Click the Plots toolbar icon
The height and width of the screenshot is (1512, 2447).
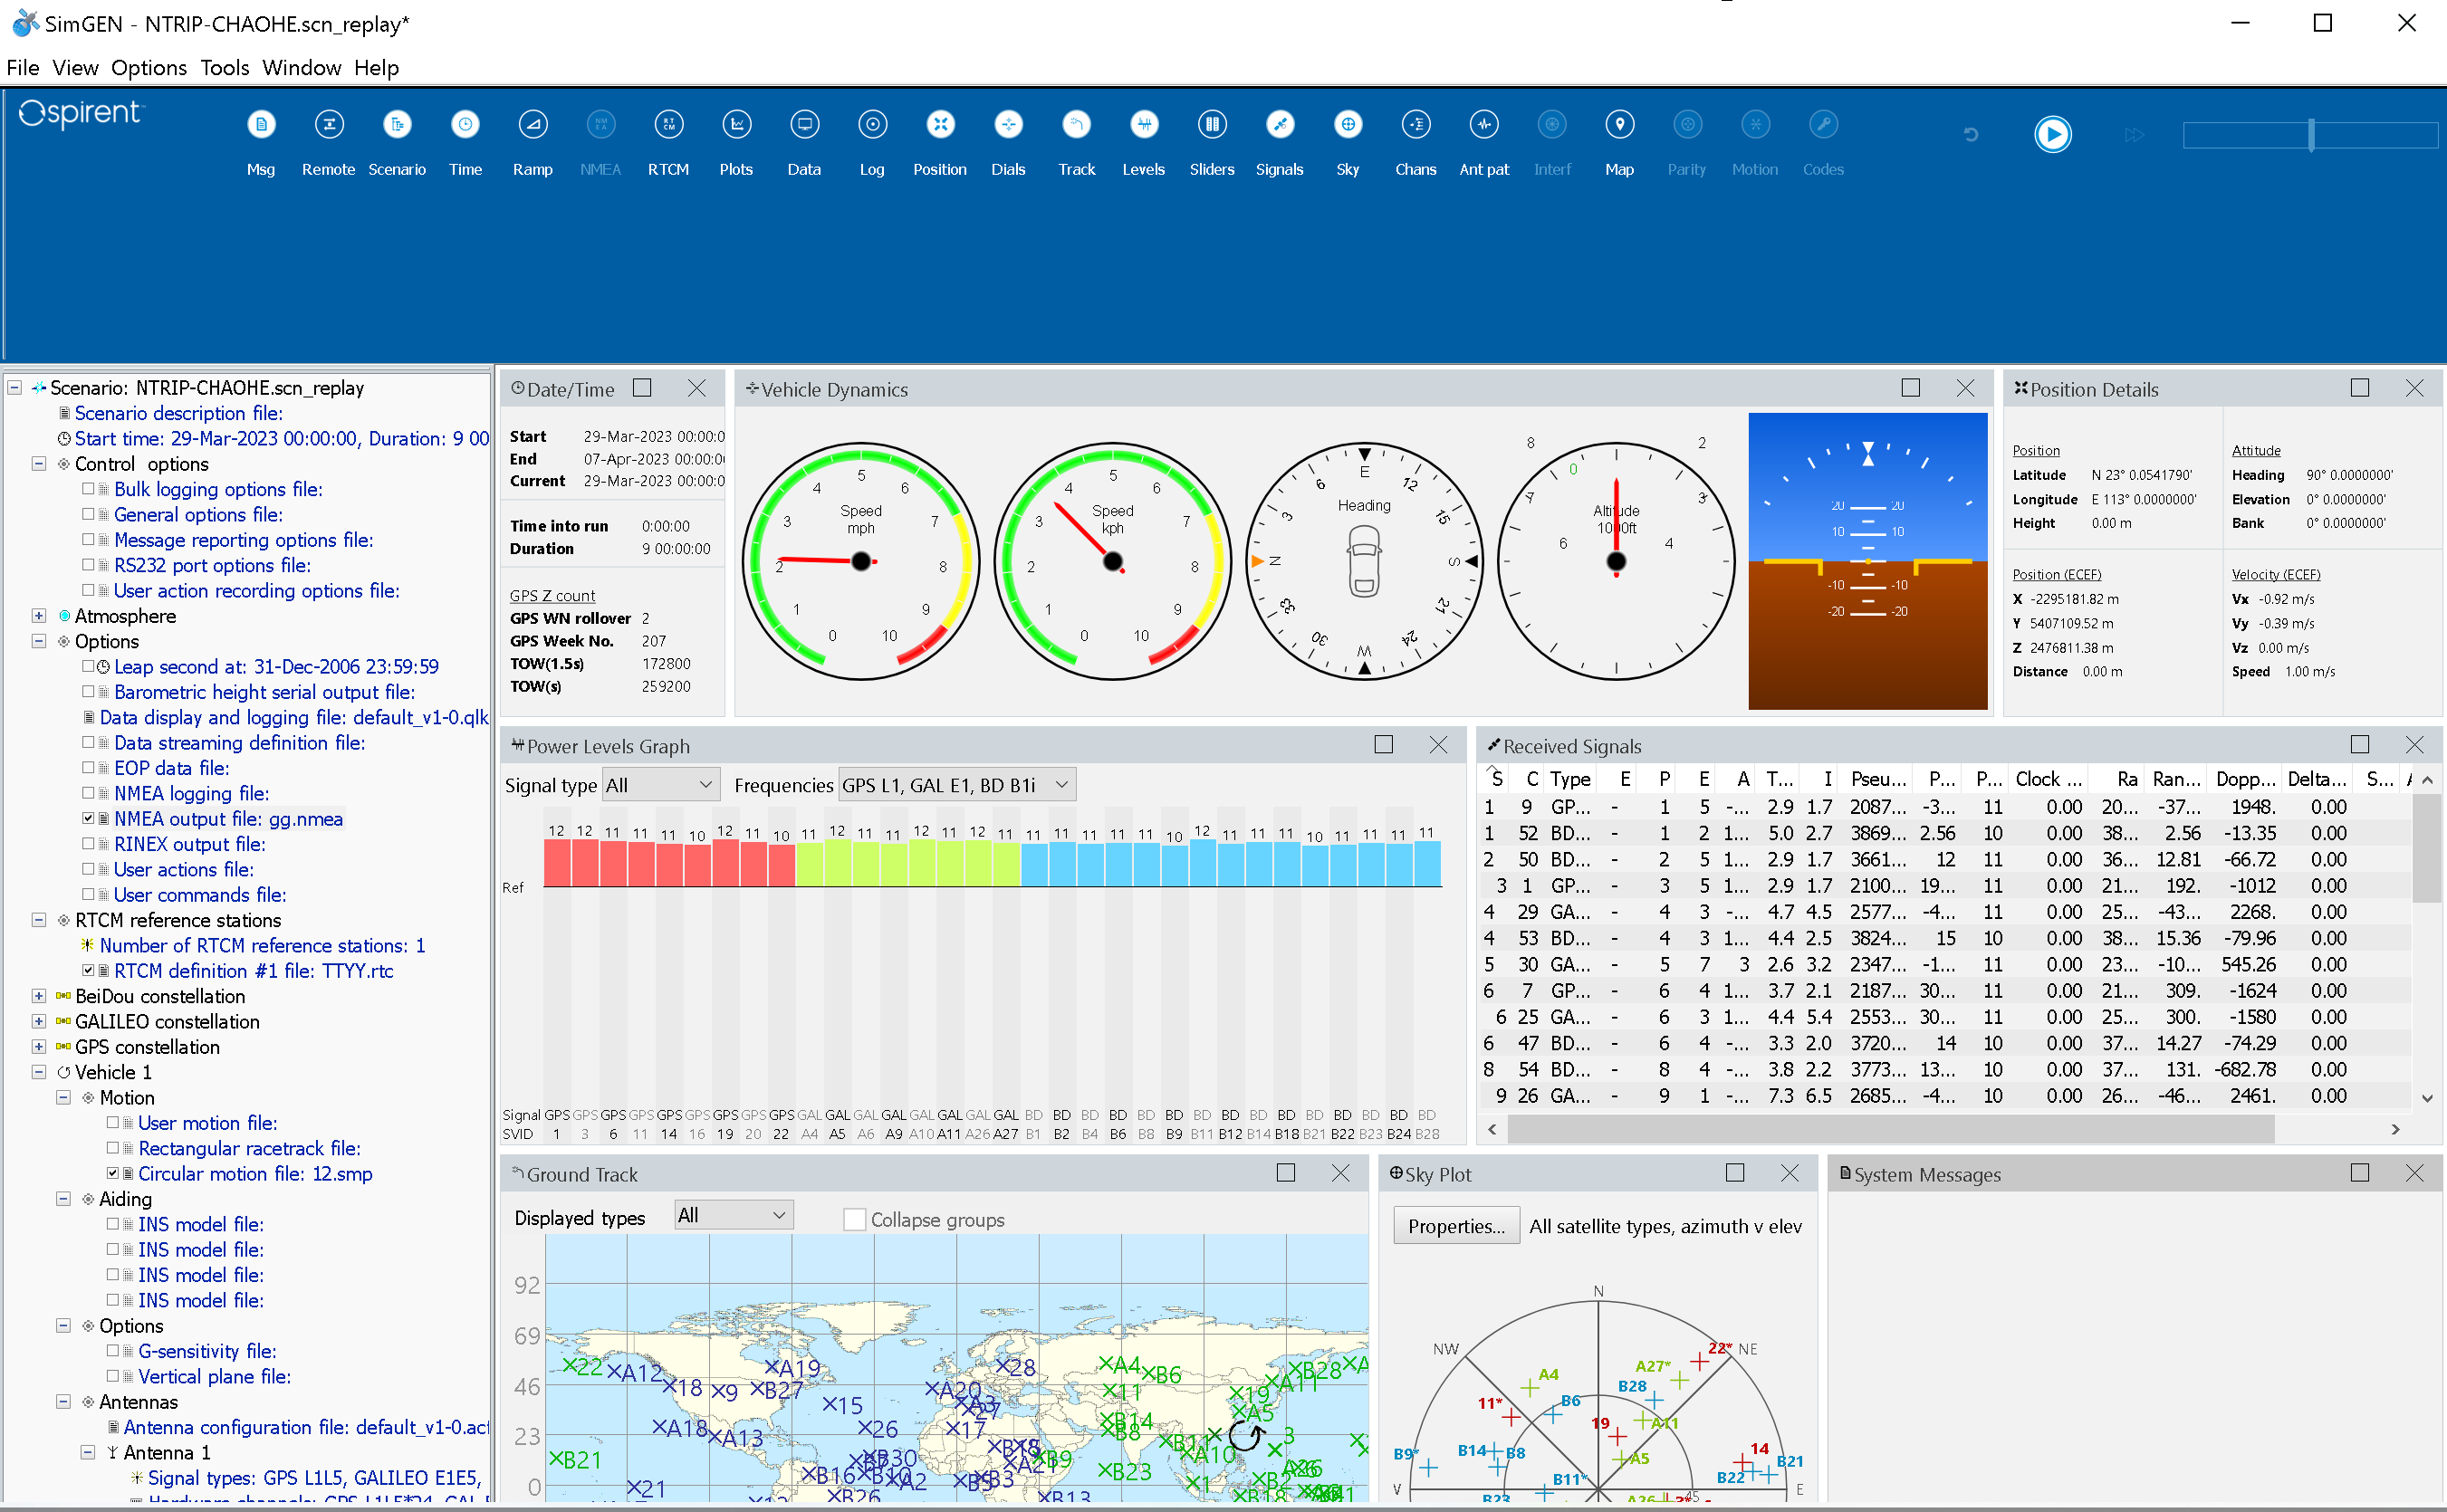tap(736, 125)
